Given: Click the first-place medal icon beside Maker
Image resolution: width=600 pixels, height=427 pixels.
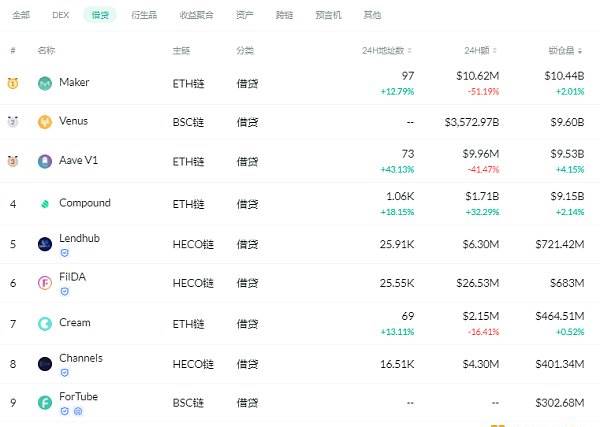Looking at the screenshot, I should [x=13, y=83].
